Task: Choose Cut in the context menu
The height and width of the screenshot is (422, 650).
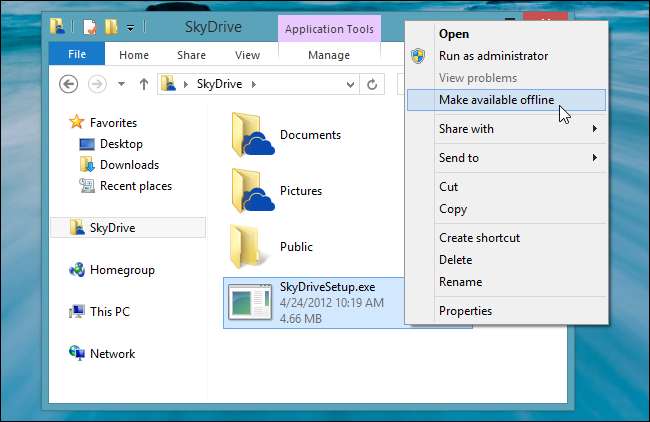Action: coord(506,187)
